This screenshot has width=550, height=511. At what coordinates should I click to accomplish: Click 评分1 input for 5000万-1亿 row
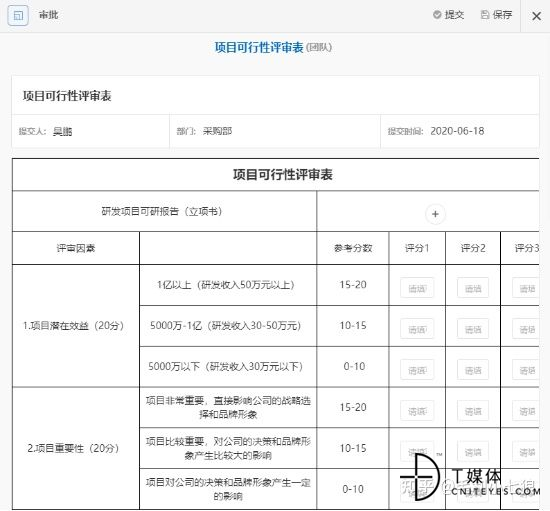click(x=417, y=329)
